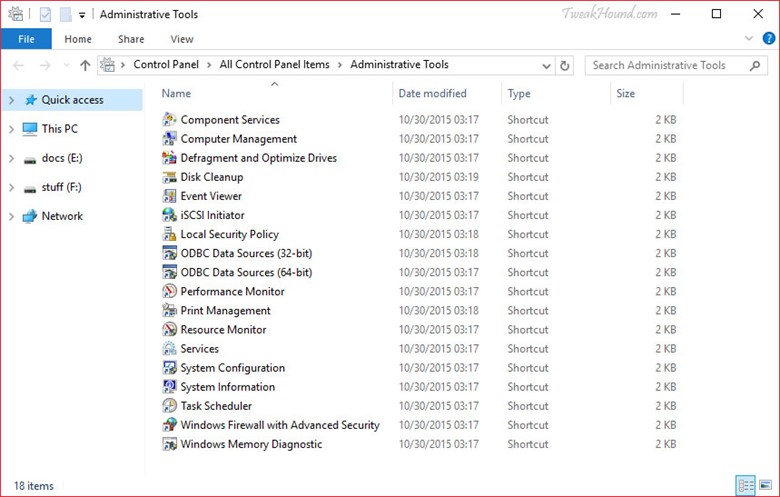The image size is (780, 497).
Task: Click the Properties checkmark in quick access toolbar
Action: [x=45, y=15]
